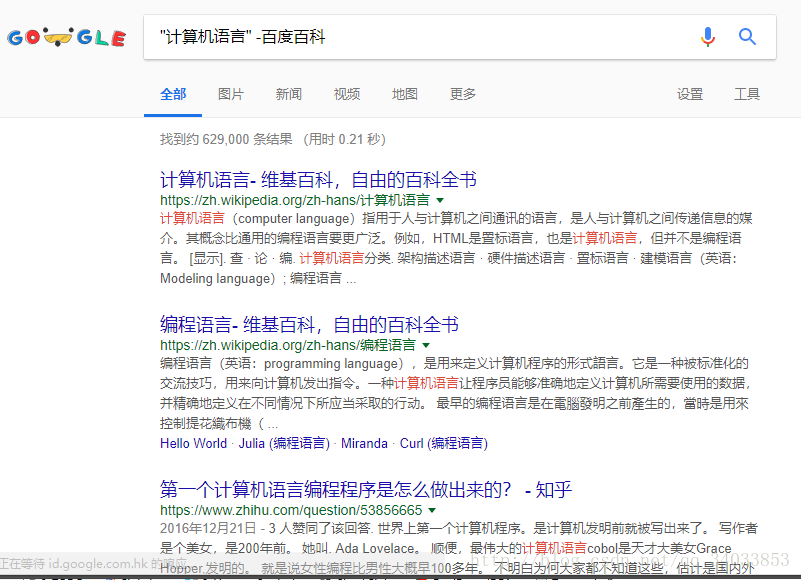Viewport: 801px width, 580px height.
Task: Switch to the 地图 tab
Action: click(x=405, y=94)
